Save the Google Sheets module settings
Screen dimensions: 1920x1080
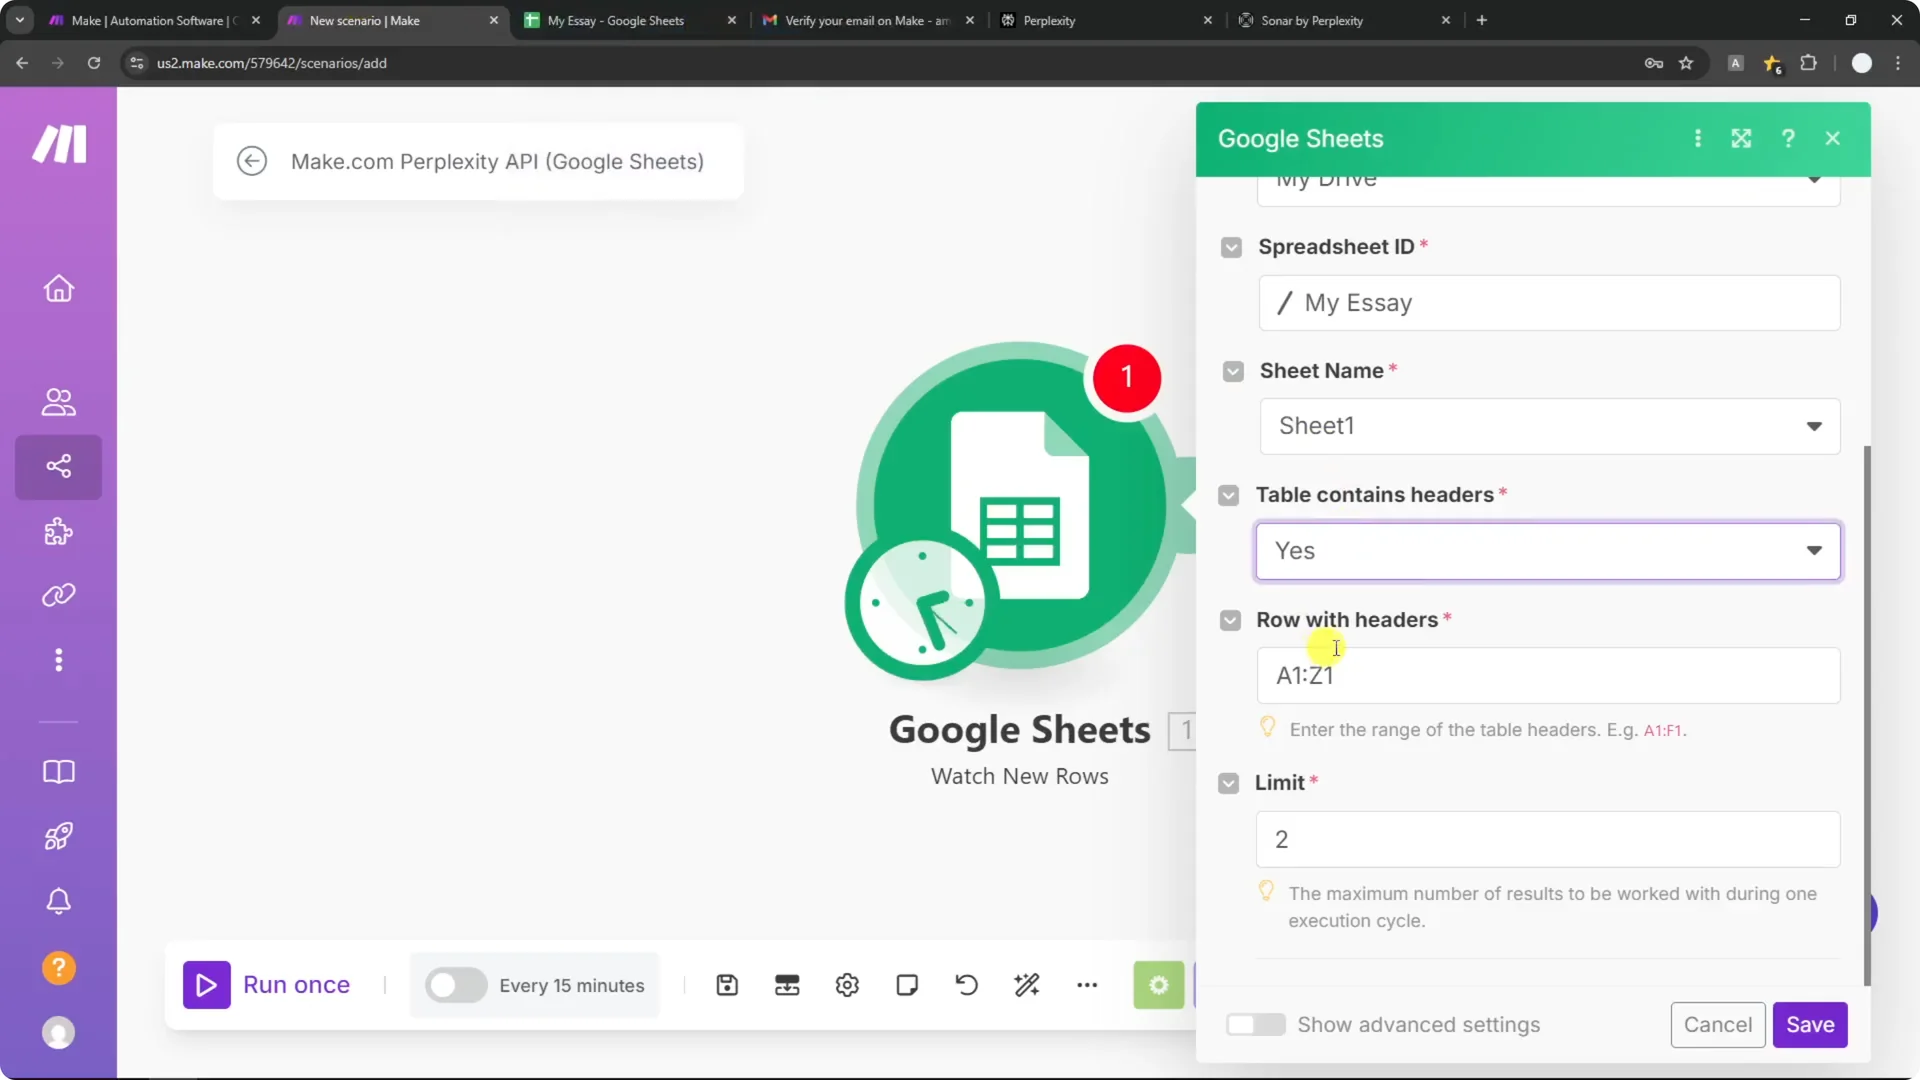coord(1810,1024)
